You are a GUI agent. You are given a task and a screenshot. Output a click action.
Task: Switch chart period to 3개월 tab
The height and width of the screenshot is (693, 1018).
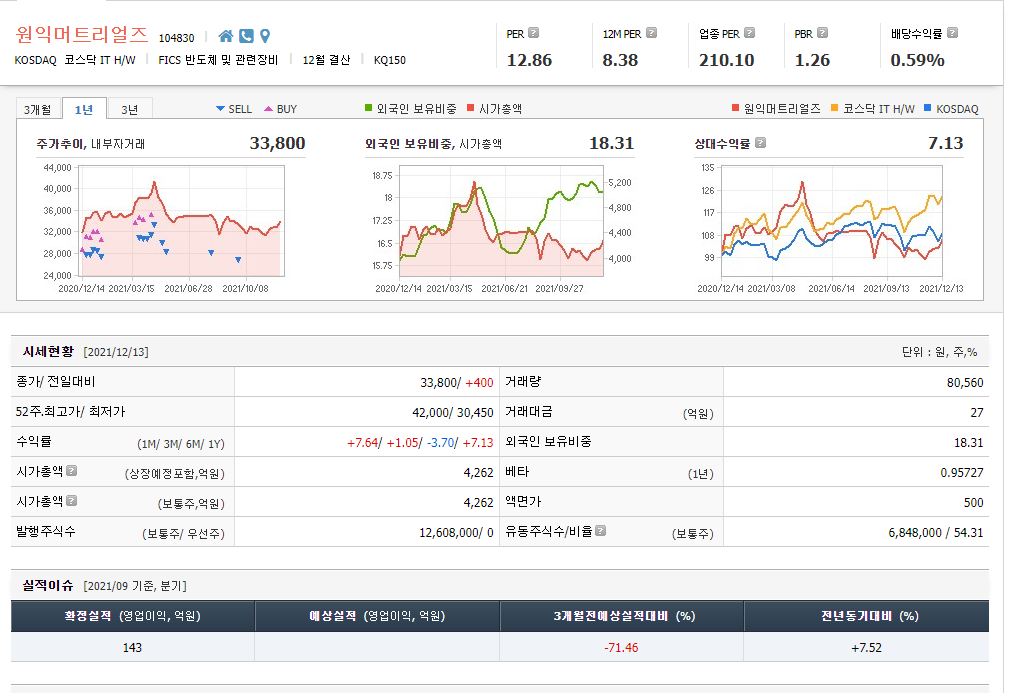coord(38,109)
